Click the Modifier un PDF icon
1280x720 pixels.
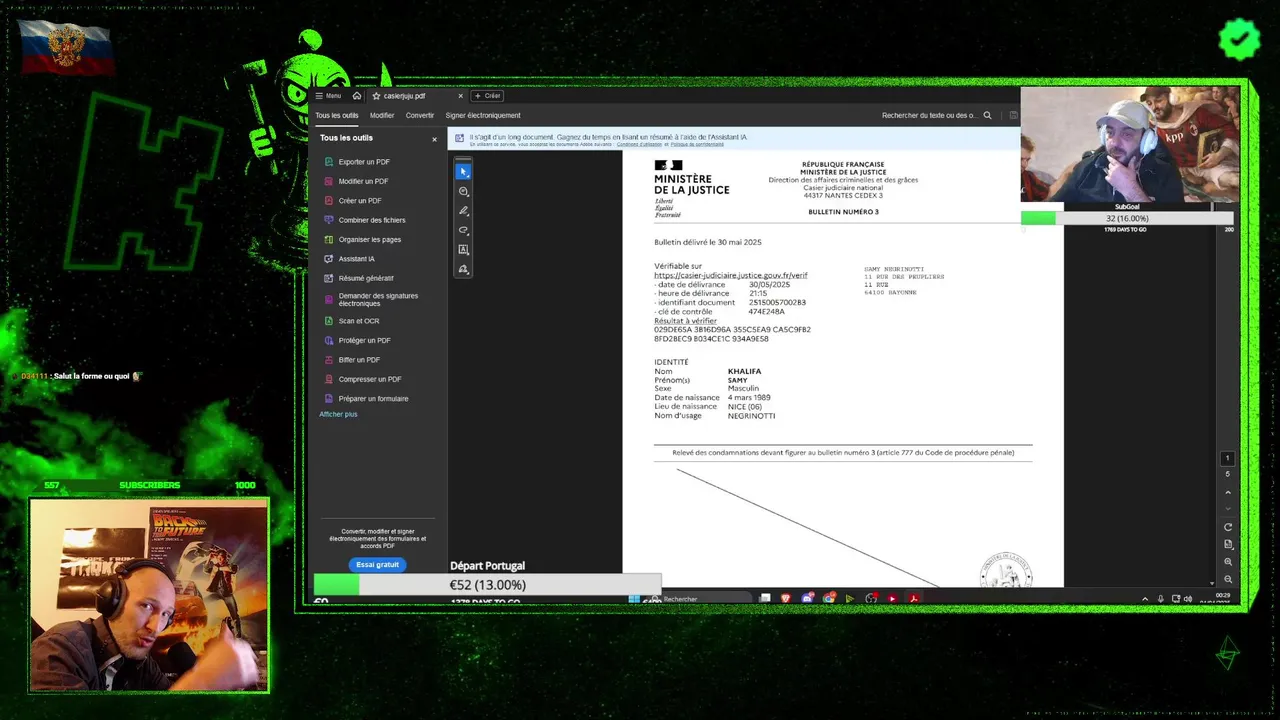click(x=329, y=181)
